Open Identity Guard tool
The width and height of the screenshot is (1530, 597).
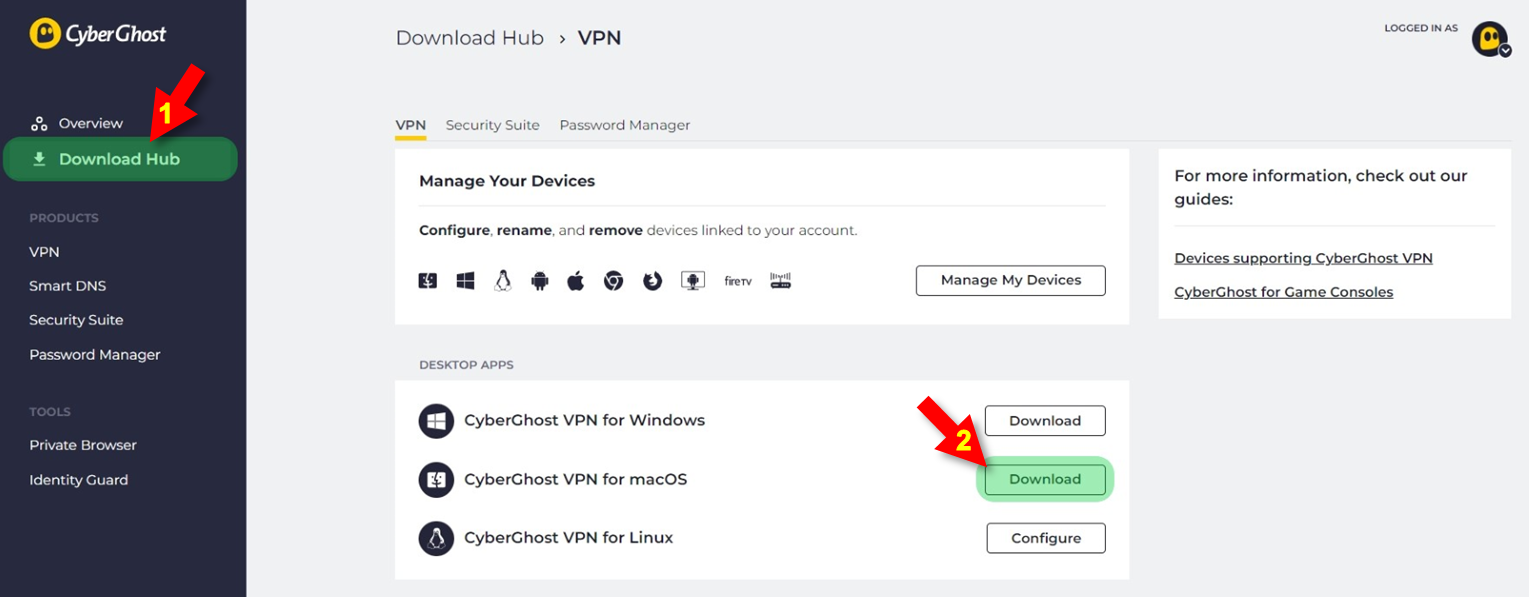coord(79,480)
